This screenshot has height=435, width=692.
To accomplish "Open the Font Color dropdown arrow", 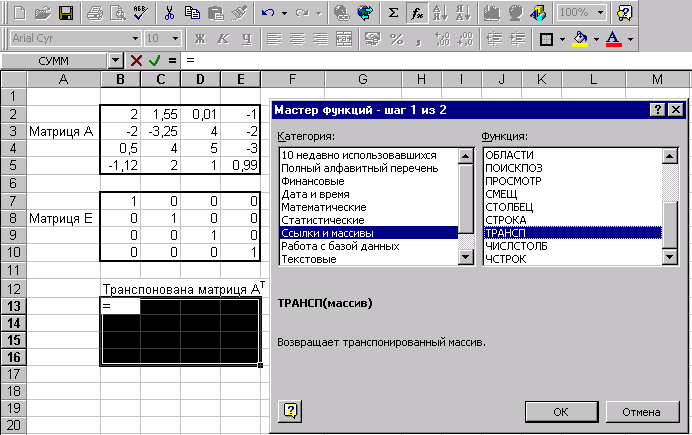I will (x=630, y=39).
